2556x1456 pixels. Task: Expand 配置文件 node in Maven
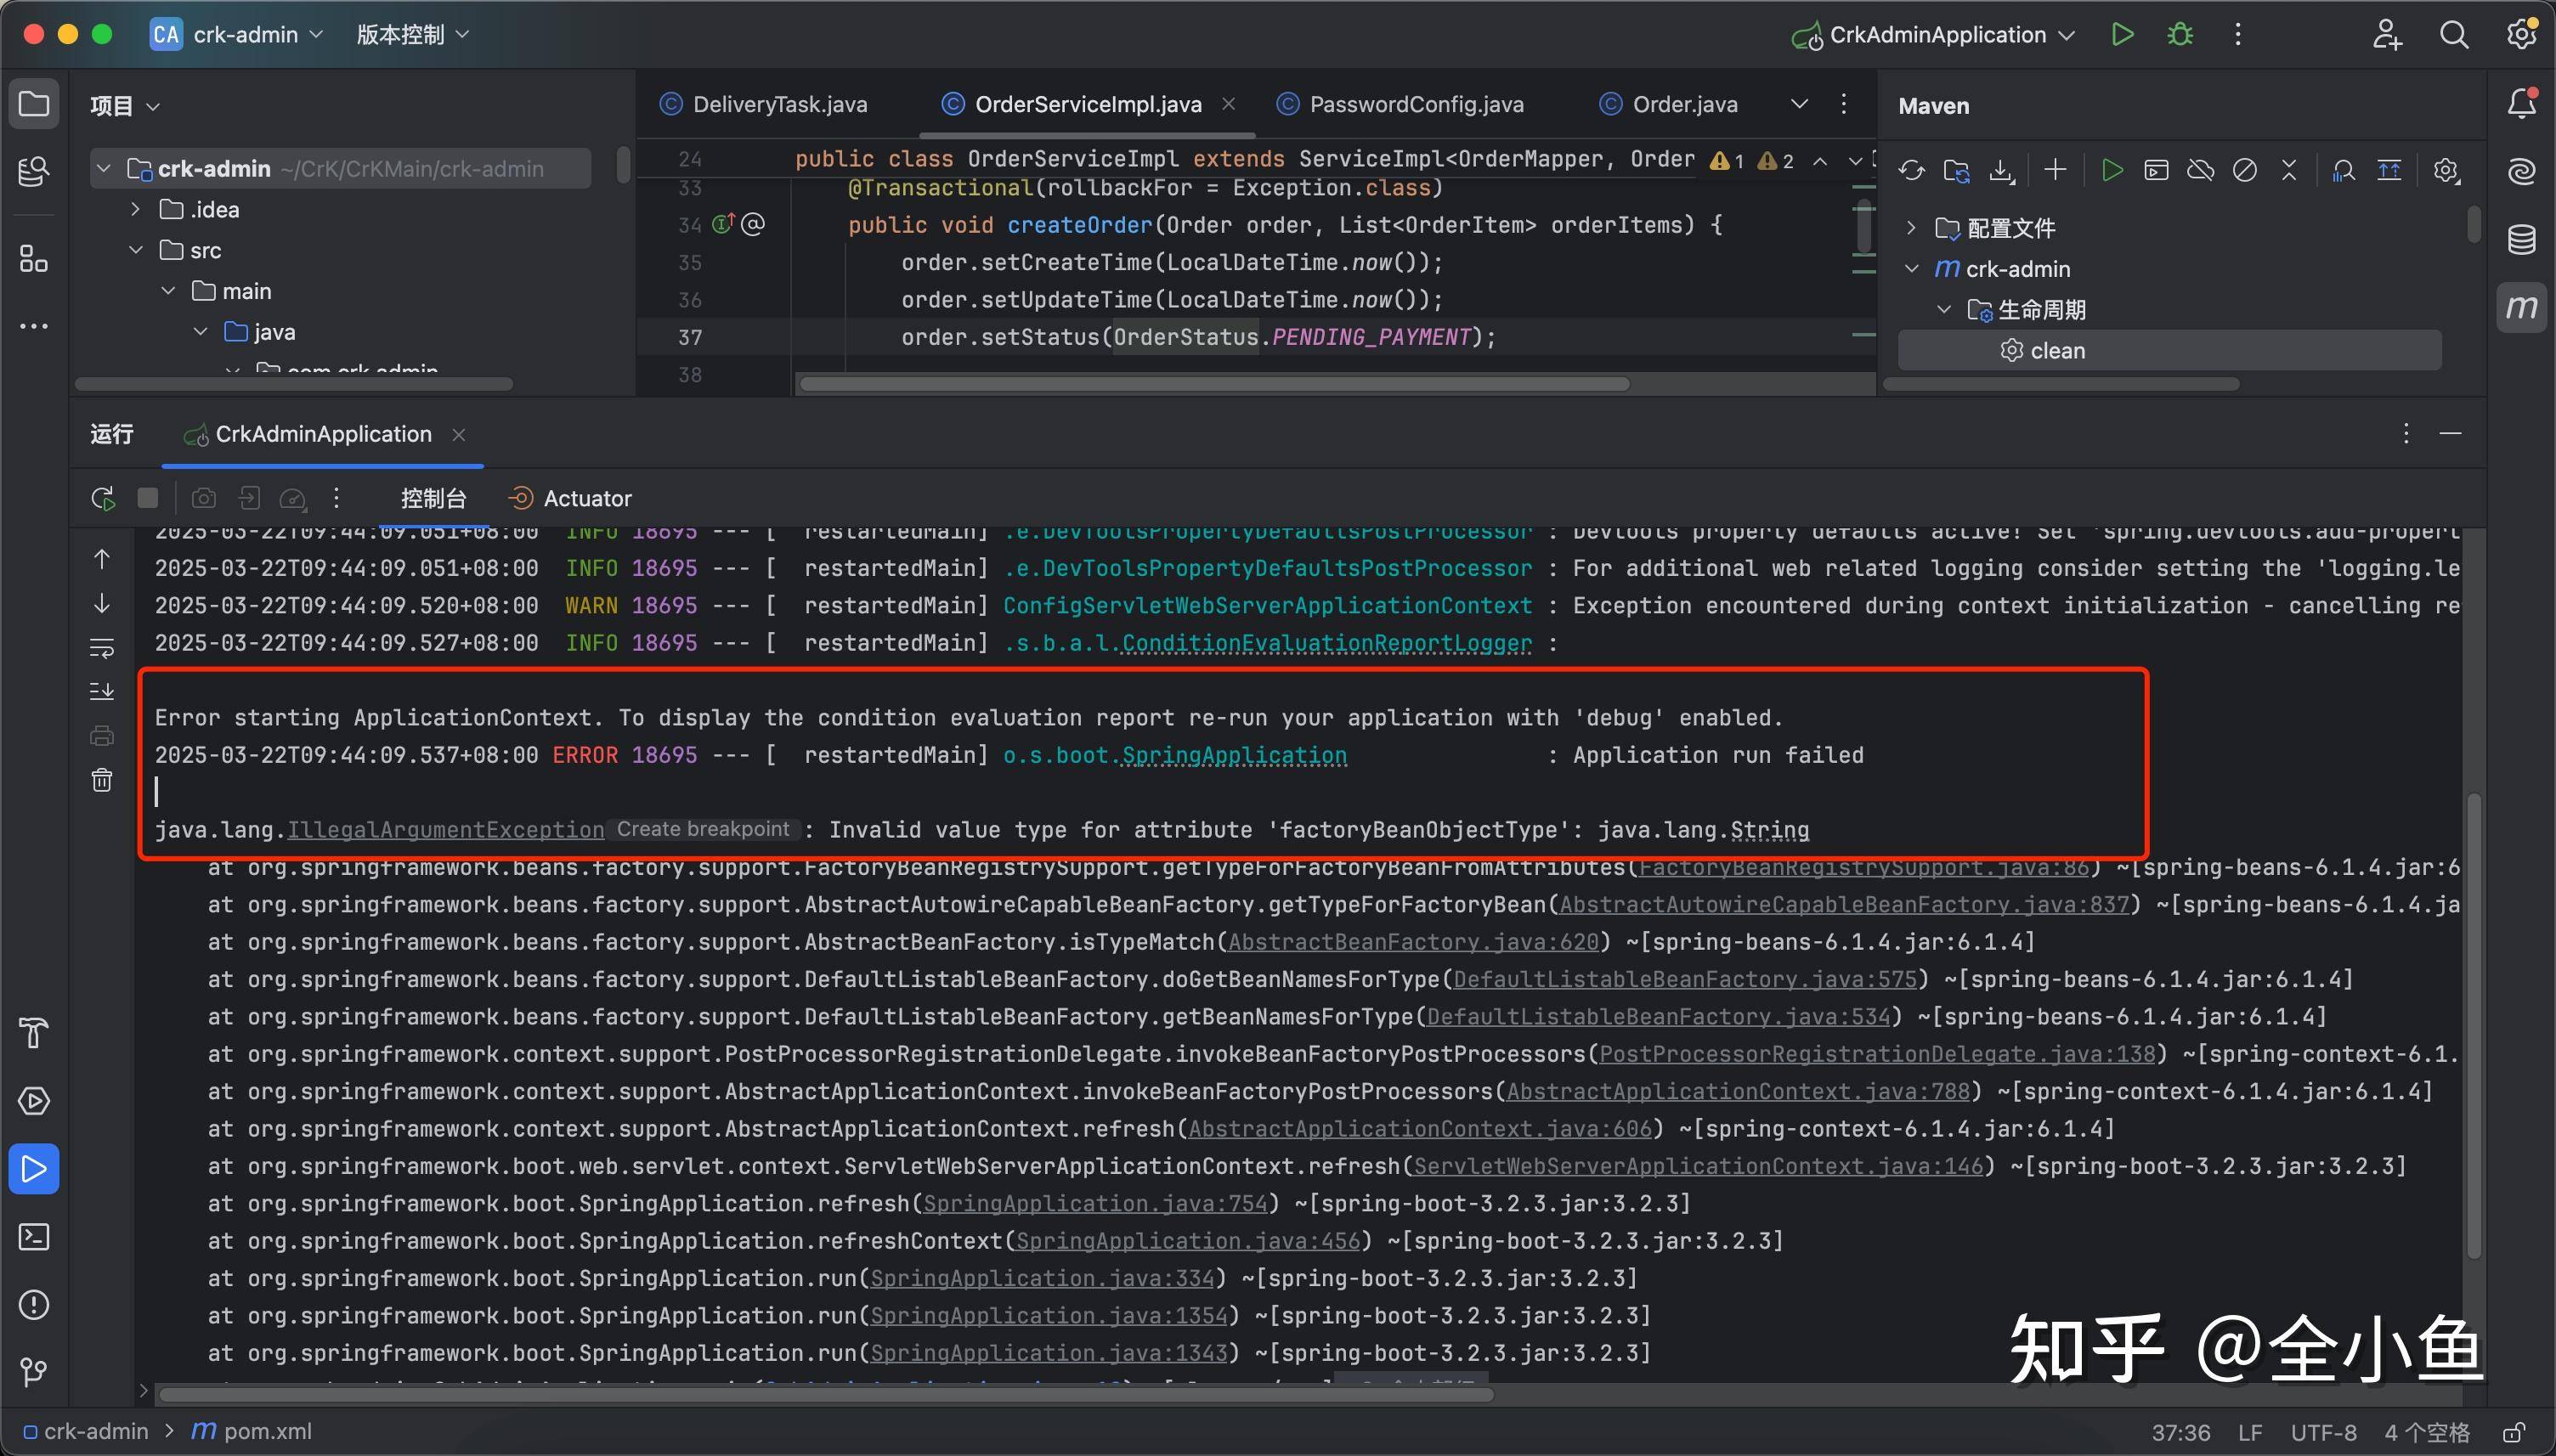click(x=1911, y=228)
